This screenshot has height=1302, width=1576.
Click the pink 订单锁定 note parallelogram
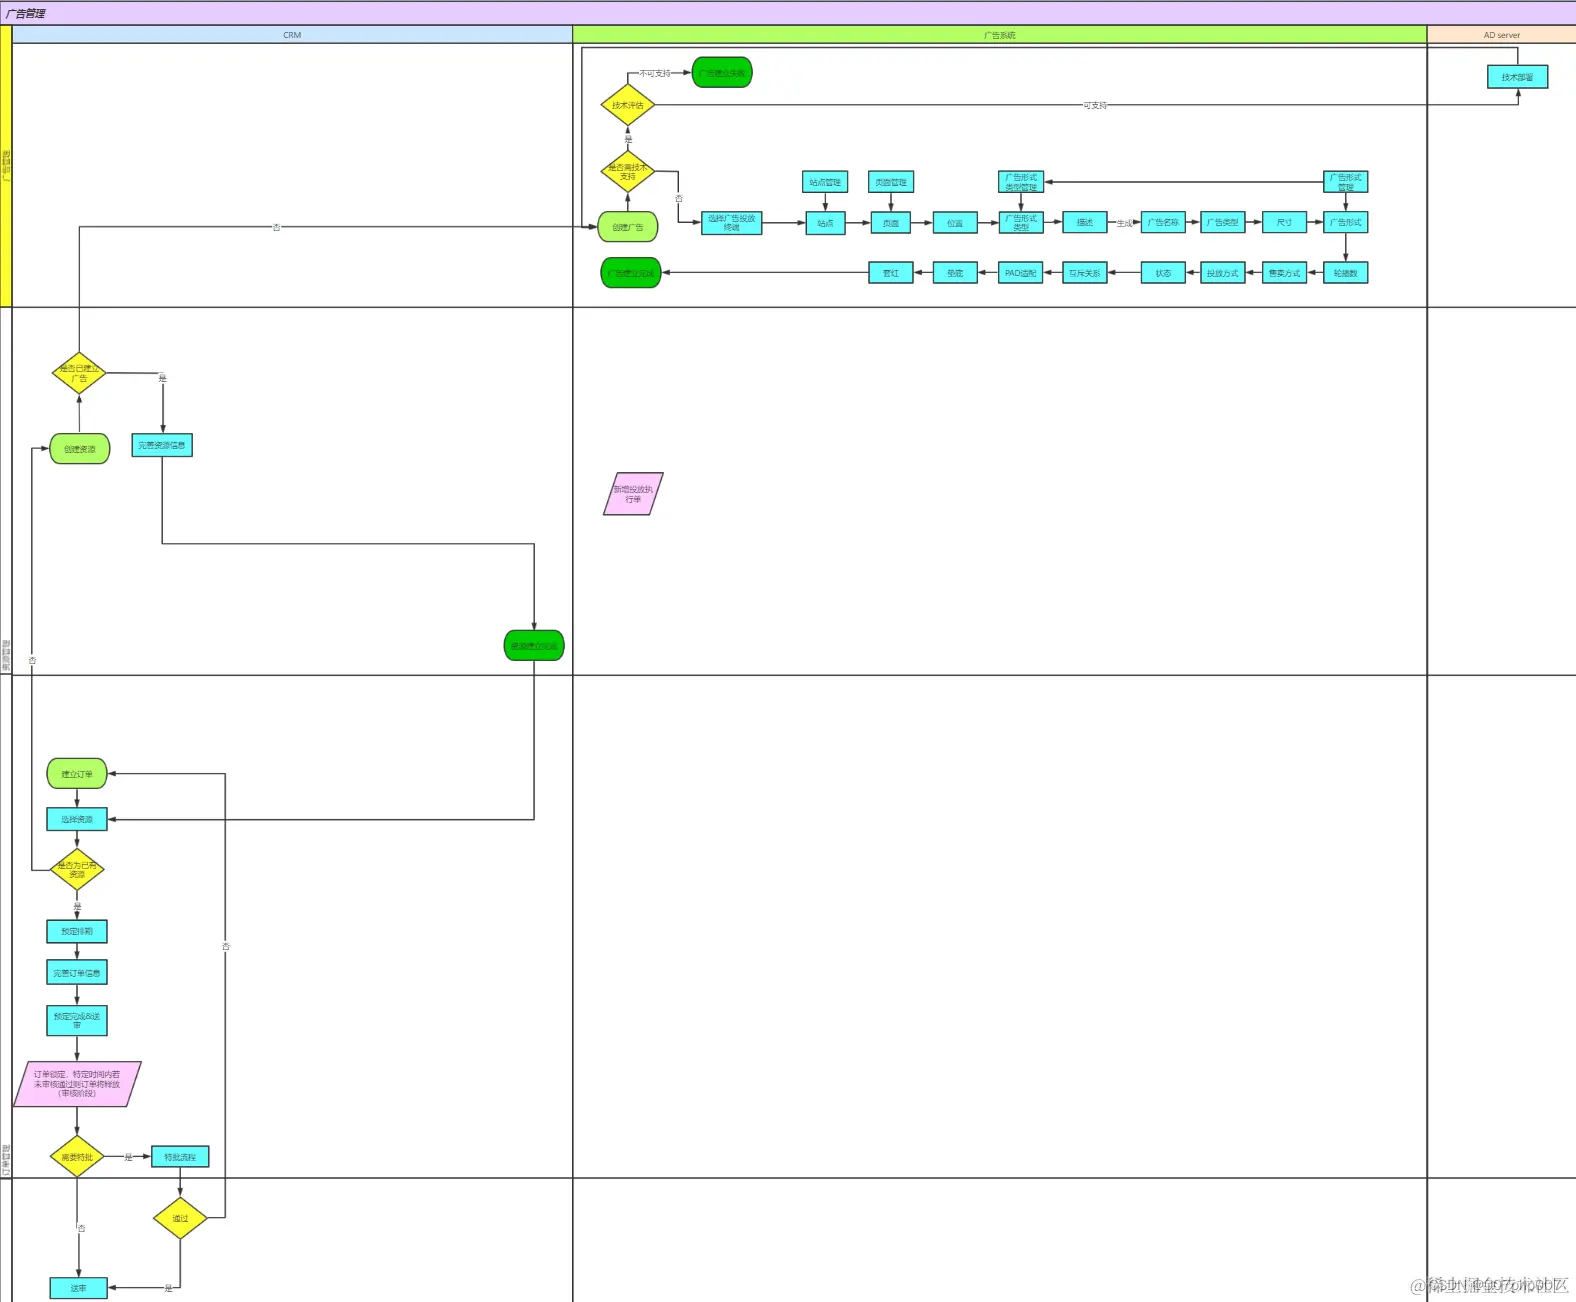(x=77, y=1085)
